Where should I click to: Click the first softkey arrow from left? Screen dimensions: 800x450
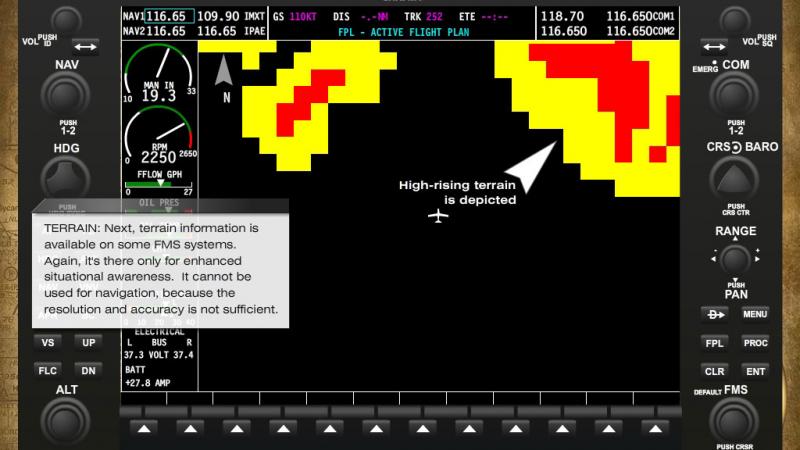pyautogui.click(x=144, y=429)
